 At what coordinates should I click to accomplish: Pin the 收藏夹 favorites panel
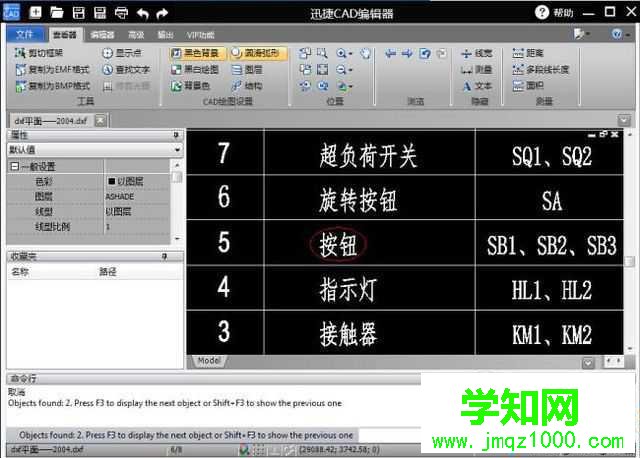pyautogui.click(x=164, y=256)
